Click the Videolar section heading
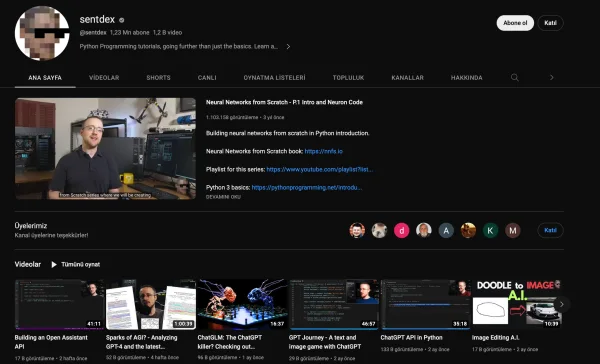The width and height of the screenshot is (600, 364). (x=28, y=264)
